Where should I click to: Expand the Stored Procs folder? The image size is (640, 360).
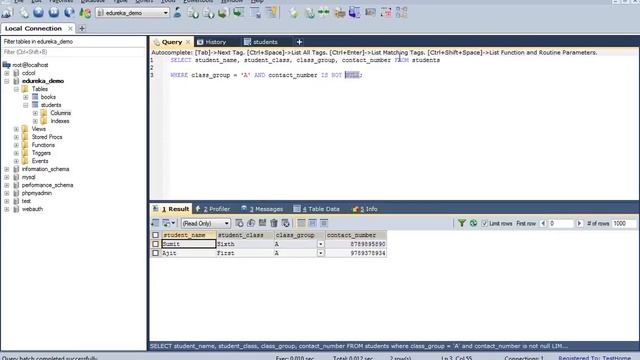[16, 137]
